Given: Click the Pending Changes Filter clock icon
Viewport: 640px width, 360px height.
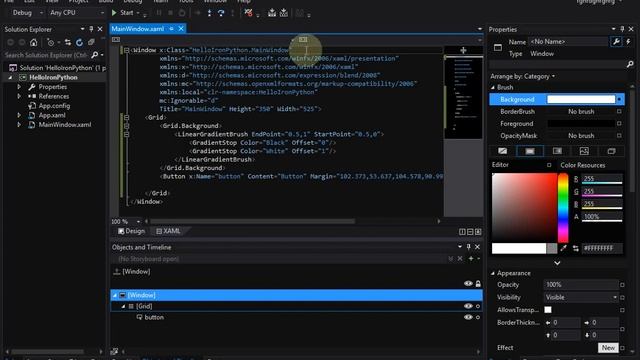Looking at the screenshot, I should click(x=51, y=42).
